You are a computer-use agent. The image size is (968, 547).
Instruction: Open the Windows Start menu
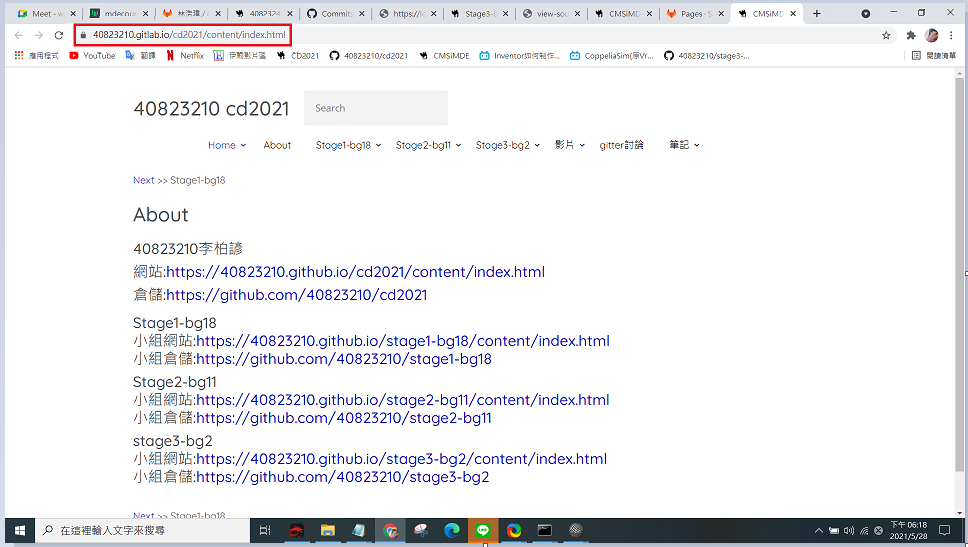[x=20, y=530]
